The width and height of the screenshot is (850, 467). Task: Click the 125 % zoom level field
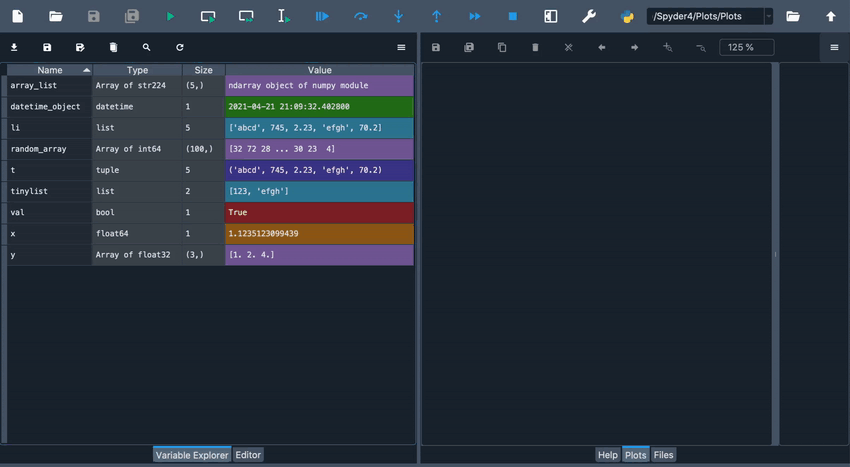click(746, 47)
